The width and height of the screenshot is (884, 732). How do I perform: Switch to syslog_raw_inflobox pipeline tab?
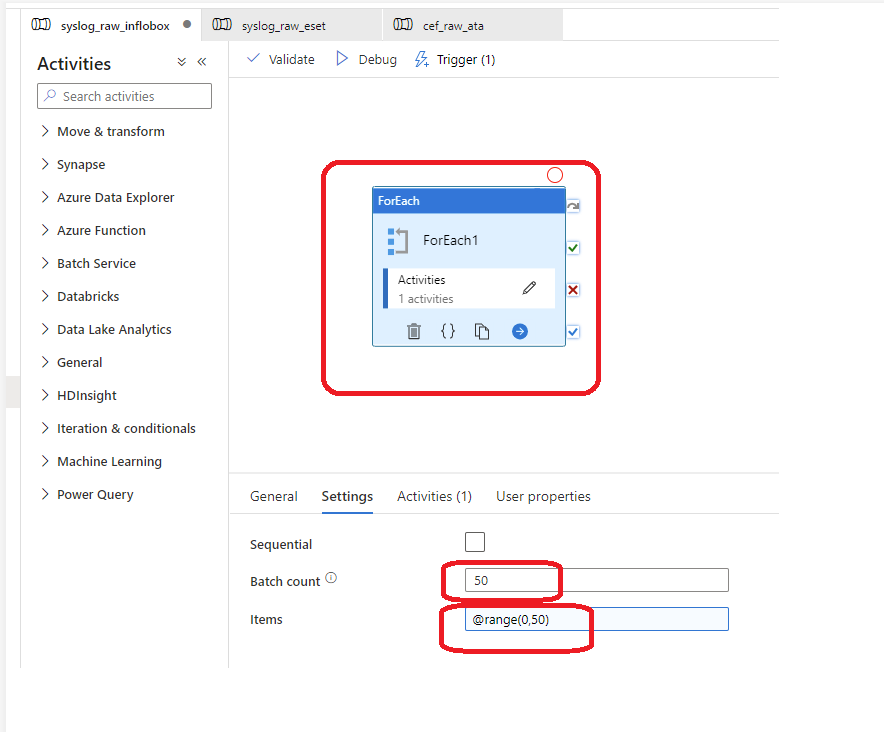111,25
